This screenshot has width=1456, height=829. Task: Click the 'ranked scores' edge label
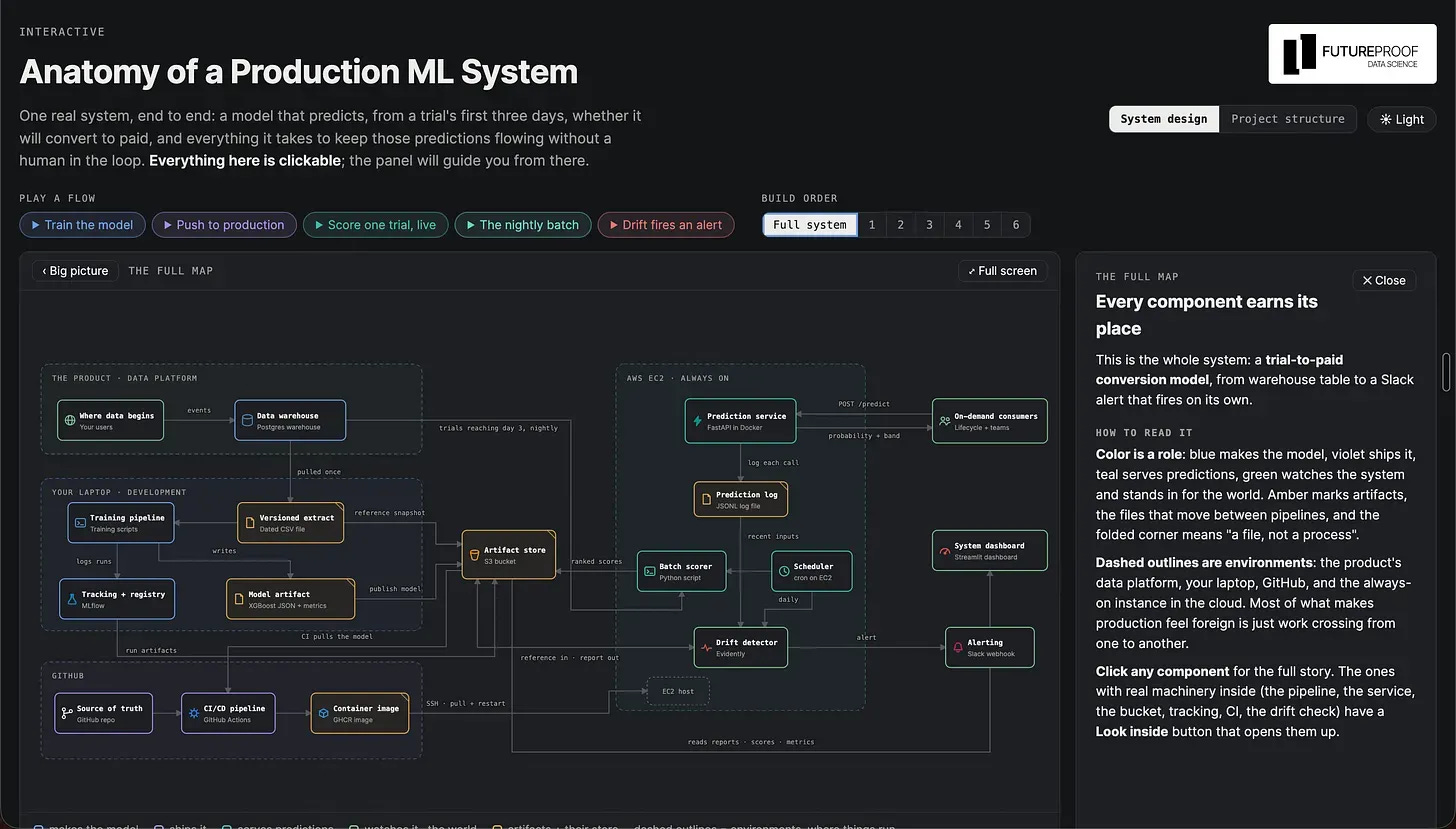(x=596, y=562)
